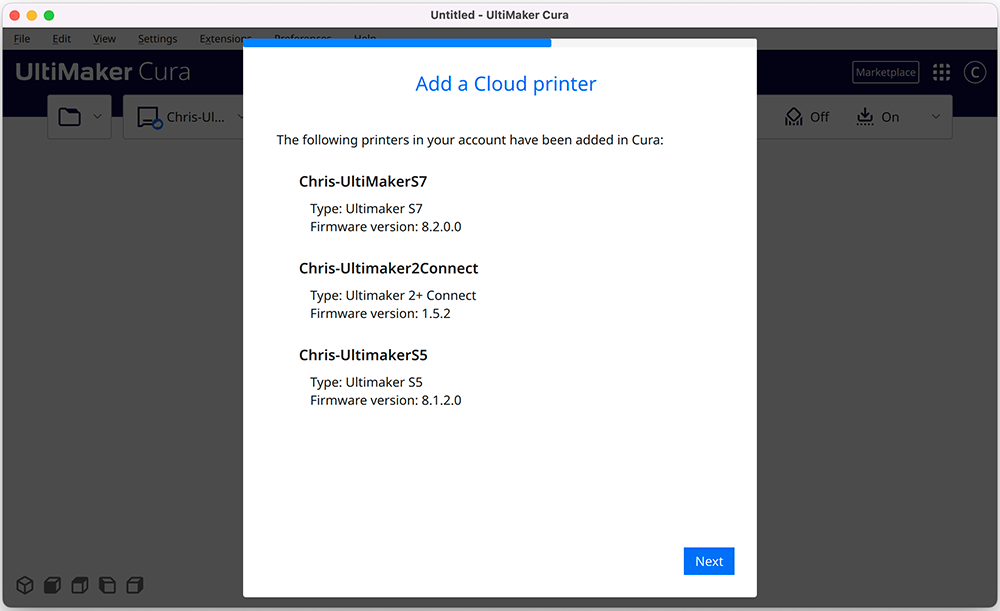
Task: Select the top view cube icon
Action: click(x=80, y=585)
